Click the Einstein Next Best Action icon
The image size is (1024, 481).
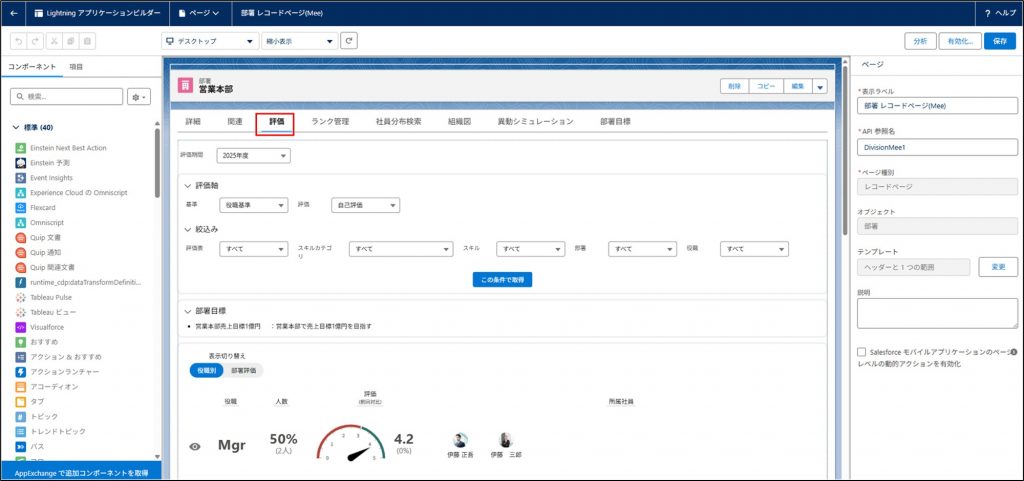click(21, 148)
